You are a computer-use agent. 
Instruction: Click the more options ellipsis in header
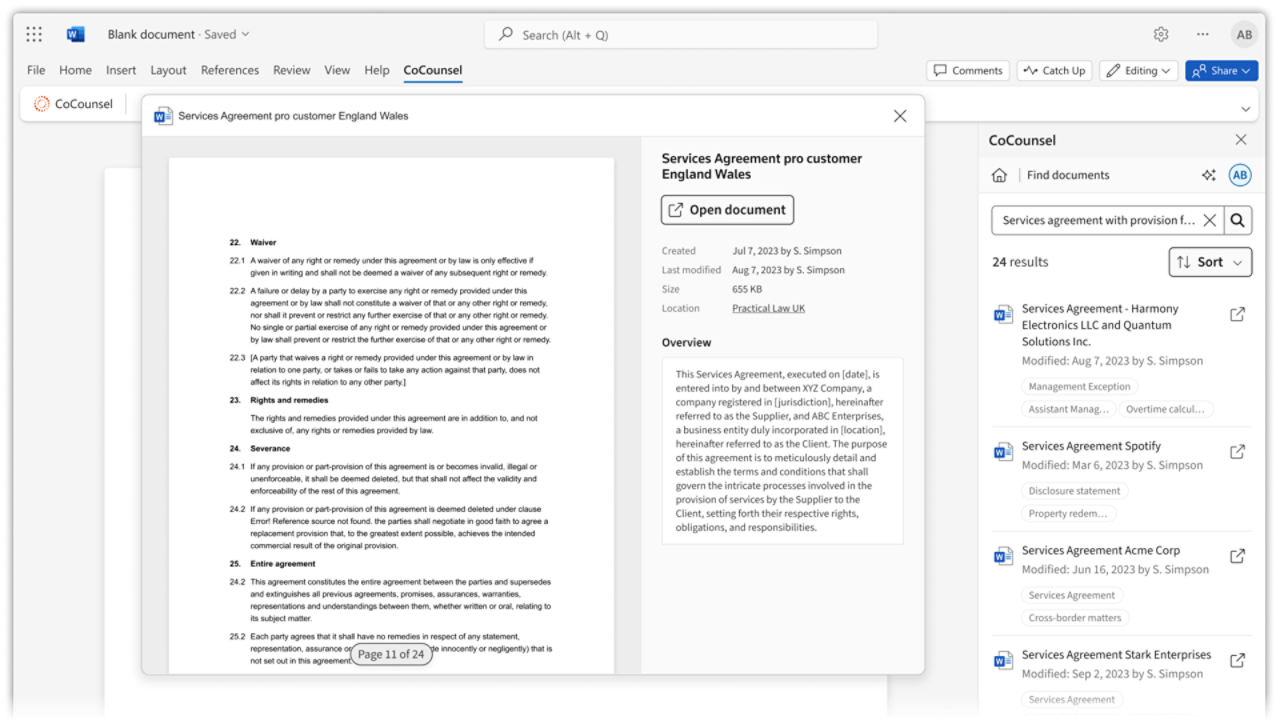pyautogui.click(x=1202, y=34)
